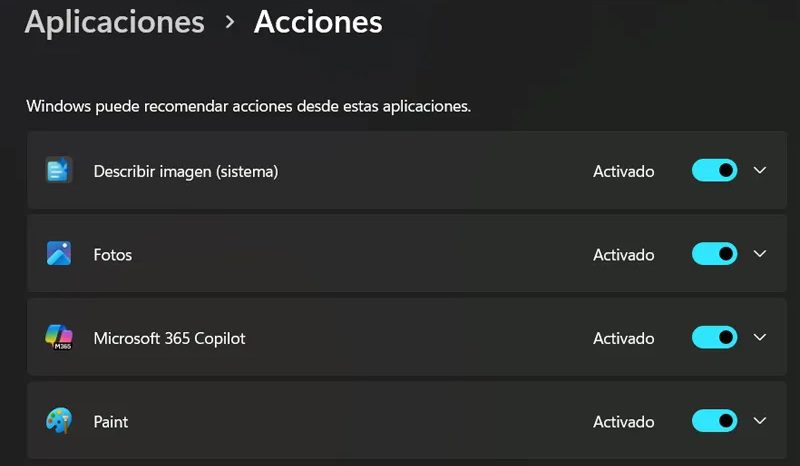The height and width of the screenshot is (466, 800).
Task: Expand the Fotos row chevron
Action: (760, 254)
